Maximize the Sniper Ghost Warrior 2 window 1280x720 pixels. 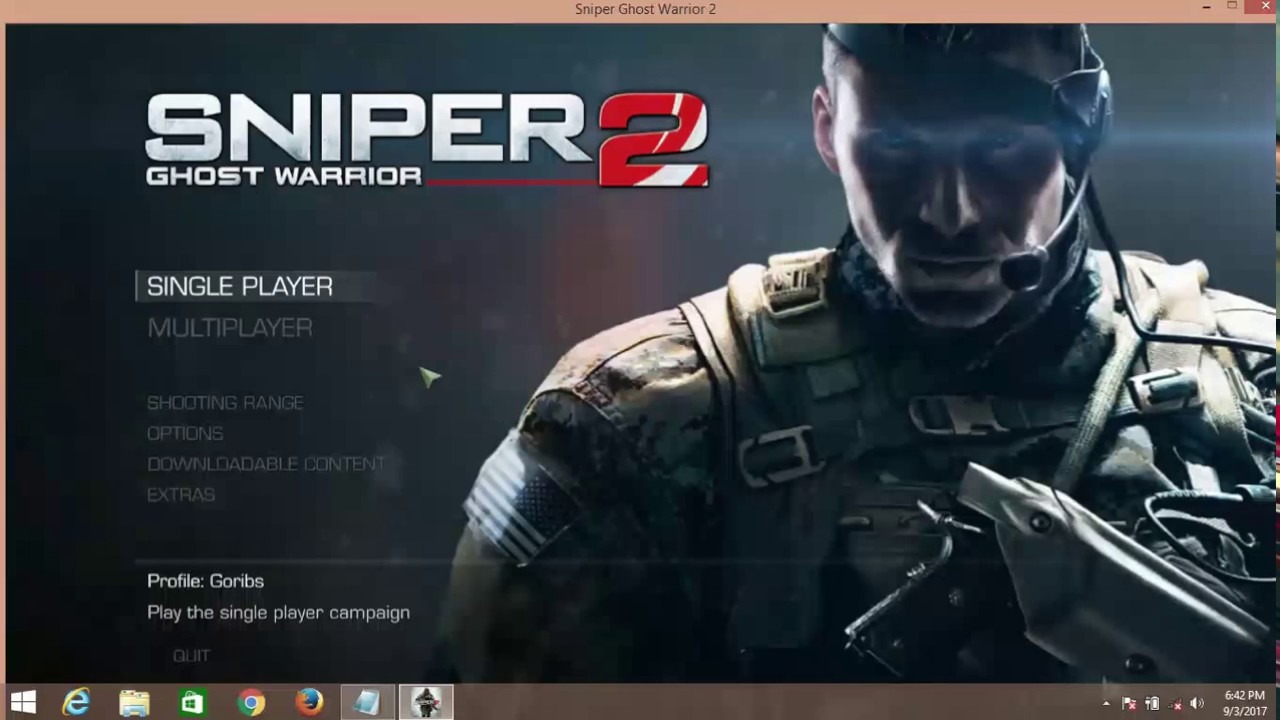(x=1233, y=7)
